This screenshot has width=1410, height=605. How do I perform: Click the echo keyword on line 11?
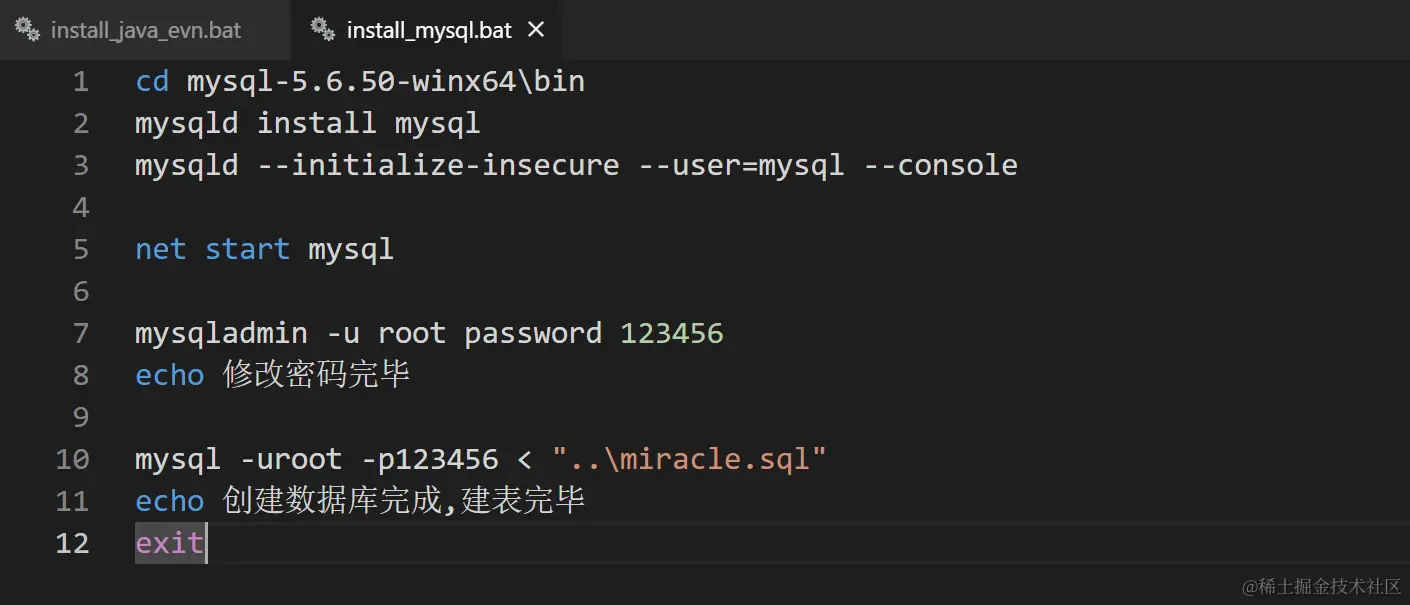[169, 501]
